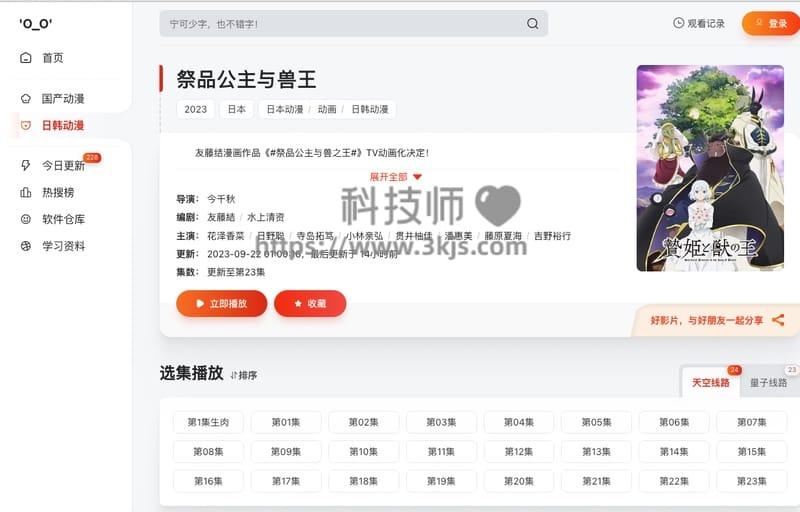Click the lightning icon beside 今日更新
Viewport: 800px width, 512px height.
click(26, 165)
